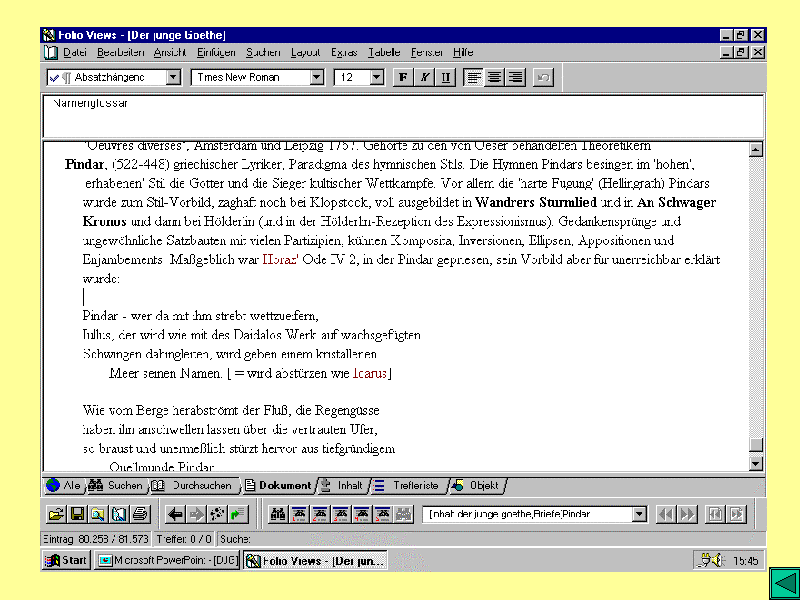Click the Start button
Viewport: 800px width, 600px height.
coord(67,561)
